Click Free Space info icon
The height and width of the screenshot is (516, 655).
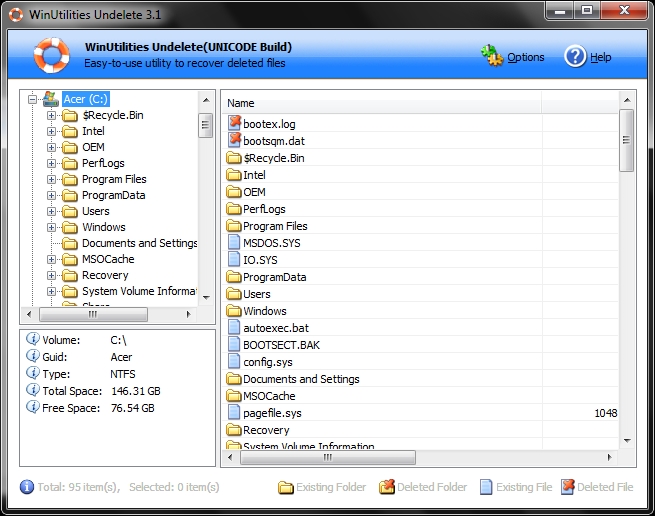[33, 407]
